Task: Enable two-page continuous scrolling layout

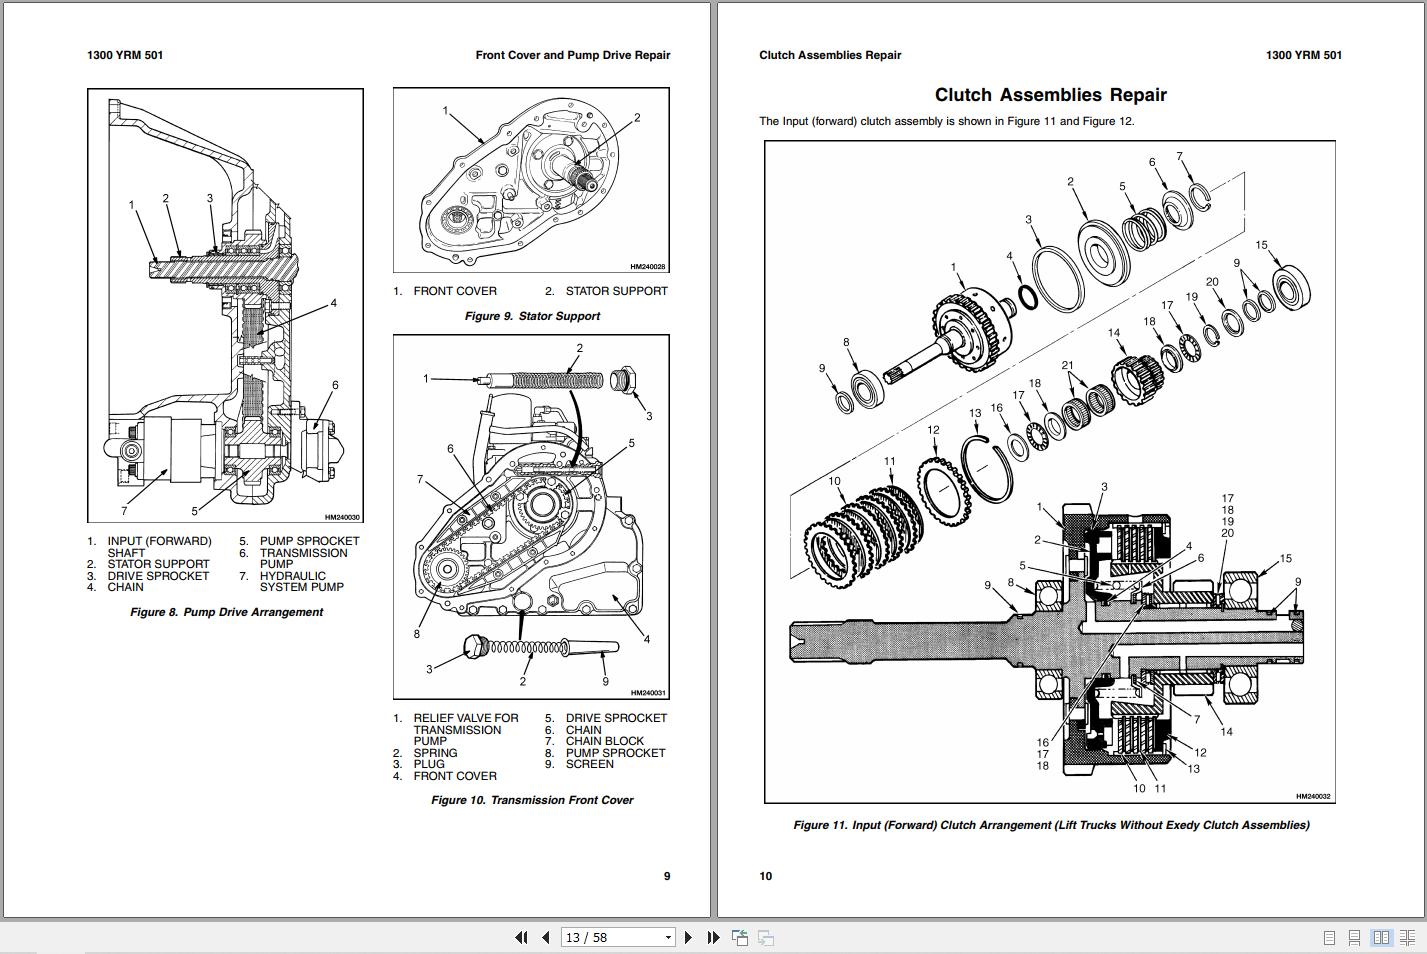Action: click(x=1406, y=937)
